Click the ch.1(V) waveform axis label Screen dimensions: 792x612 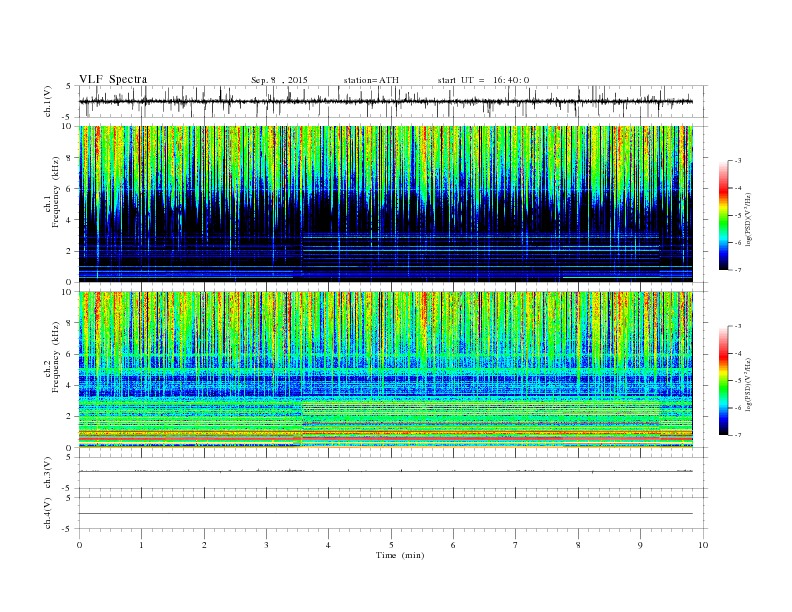tap(48, 101)
